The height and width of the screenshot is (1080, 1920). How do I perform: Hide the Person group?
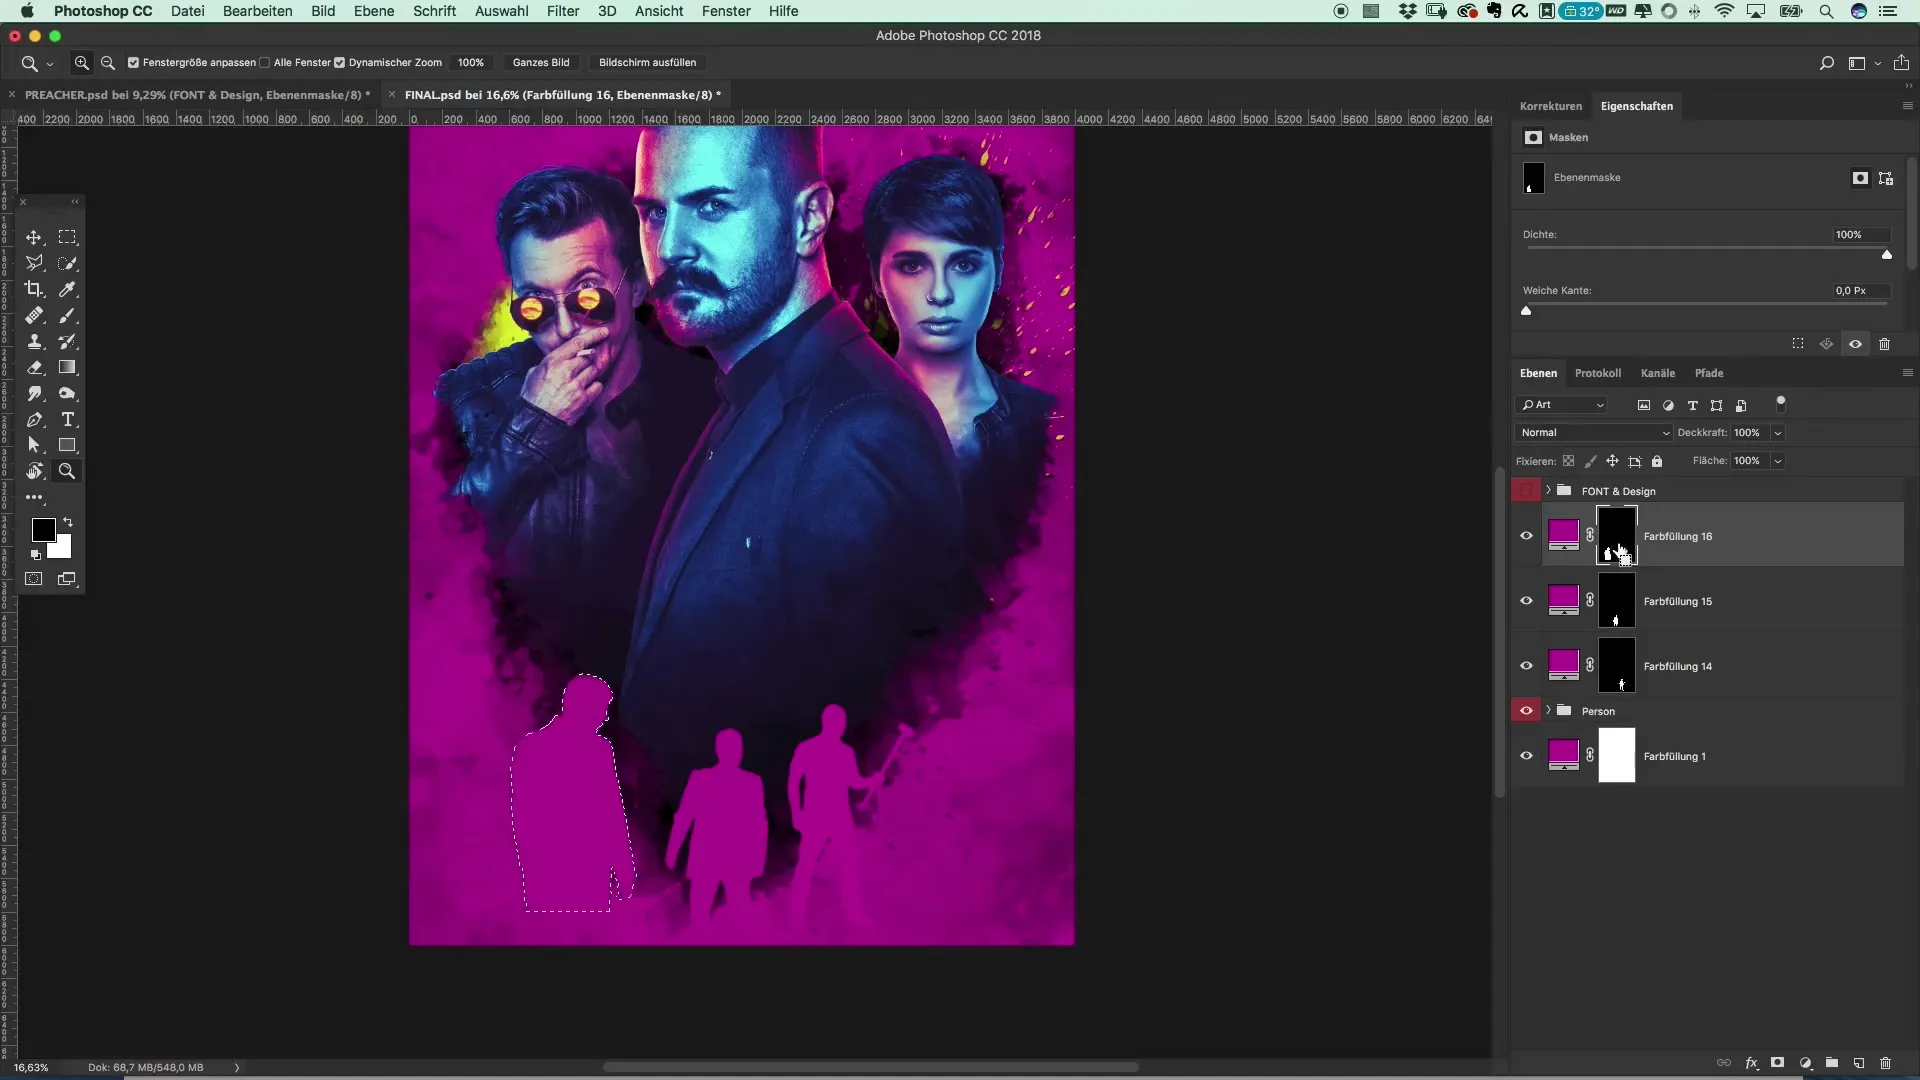(1526, 710)
